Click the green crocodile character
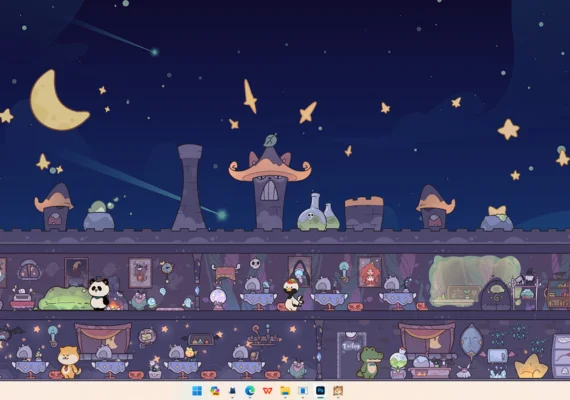The image size is (570, 400). [369, 363]
